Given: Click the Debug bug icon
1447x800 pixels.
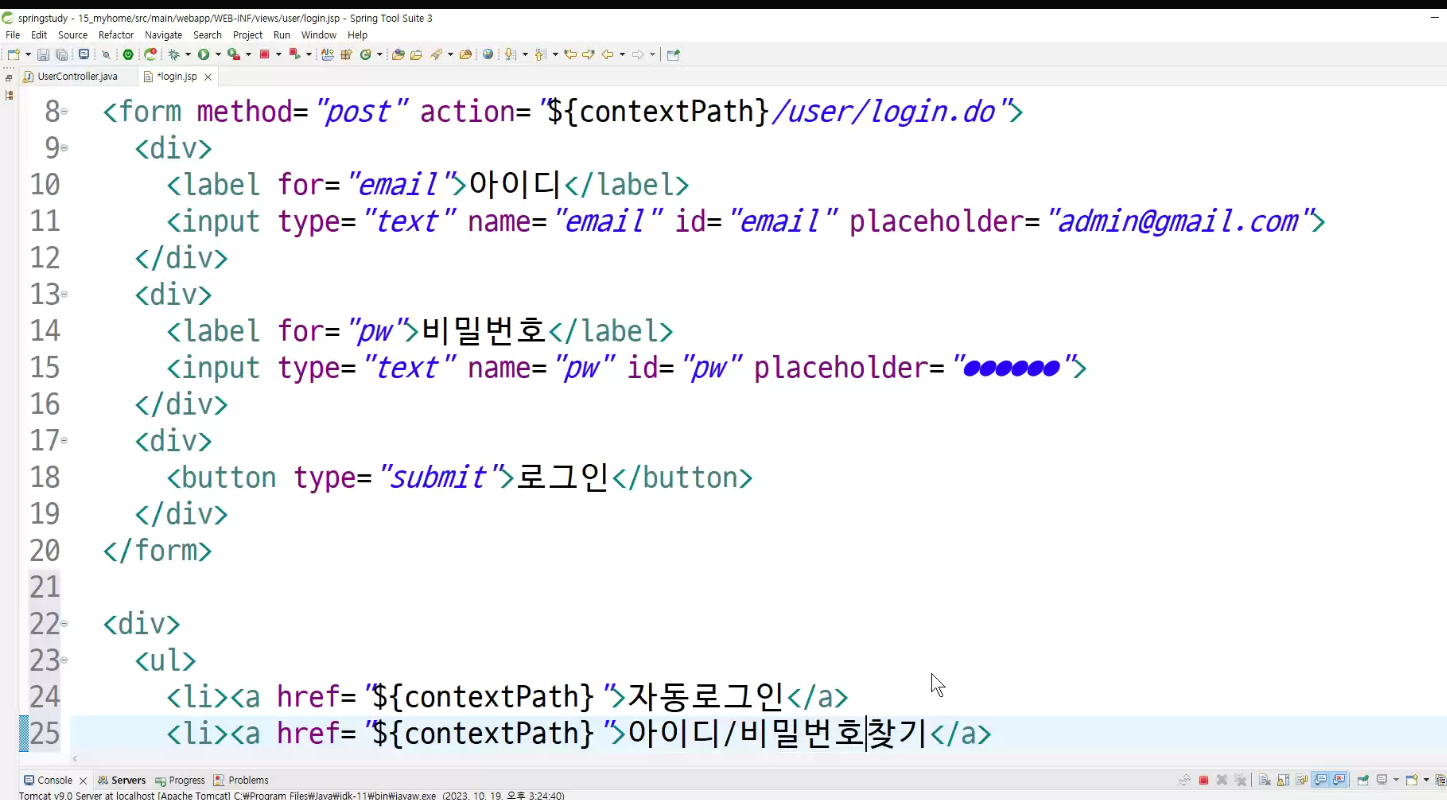Looking at the screenshot, I should tap(173, 55).
